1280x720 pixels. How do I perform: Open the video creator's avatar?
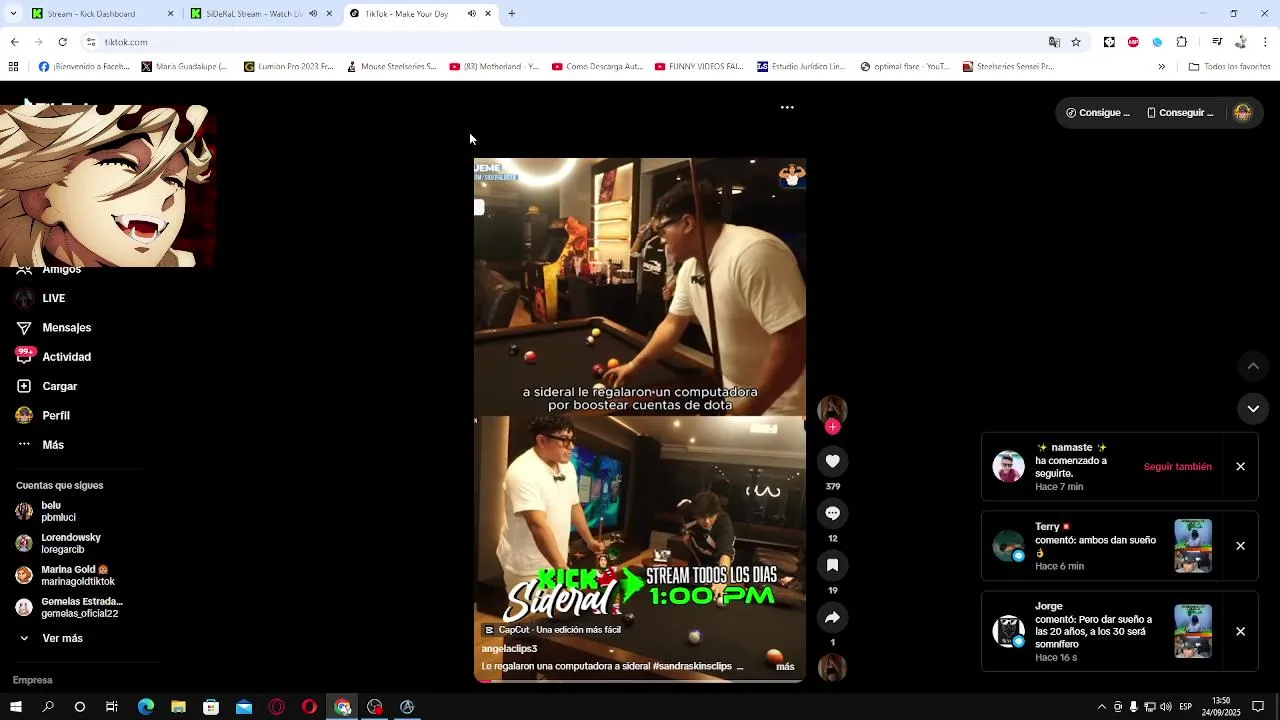click(x=832, y=410)
